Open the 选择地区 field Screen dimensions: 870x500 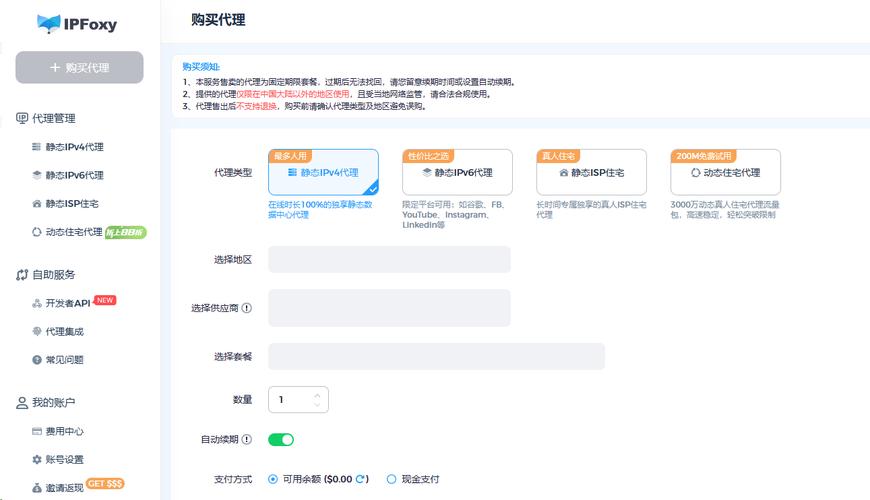[389, 259]
